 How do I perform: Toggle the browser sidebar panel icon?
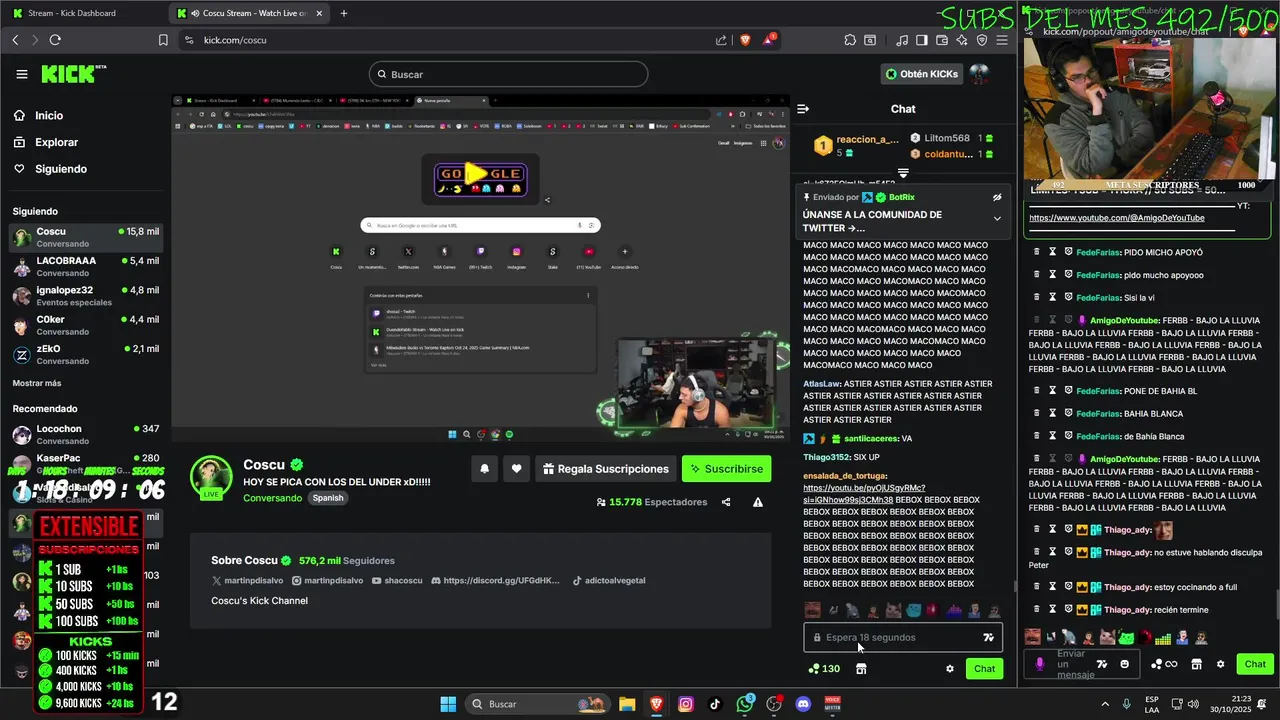[921, 40]
